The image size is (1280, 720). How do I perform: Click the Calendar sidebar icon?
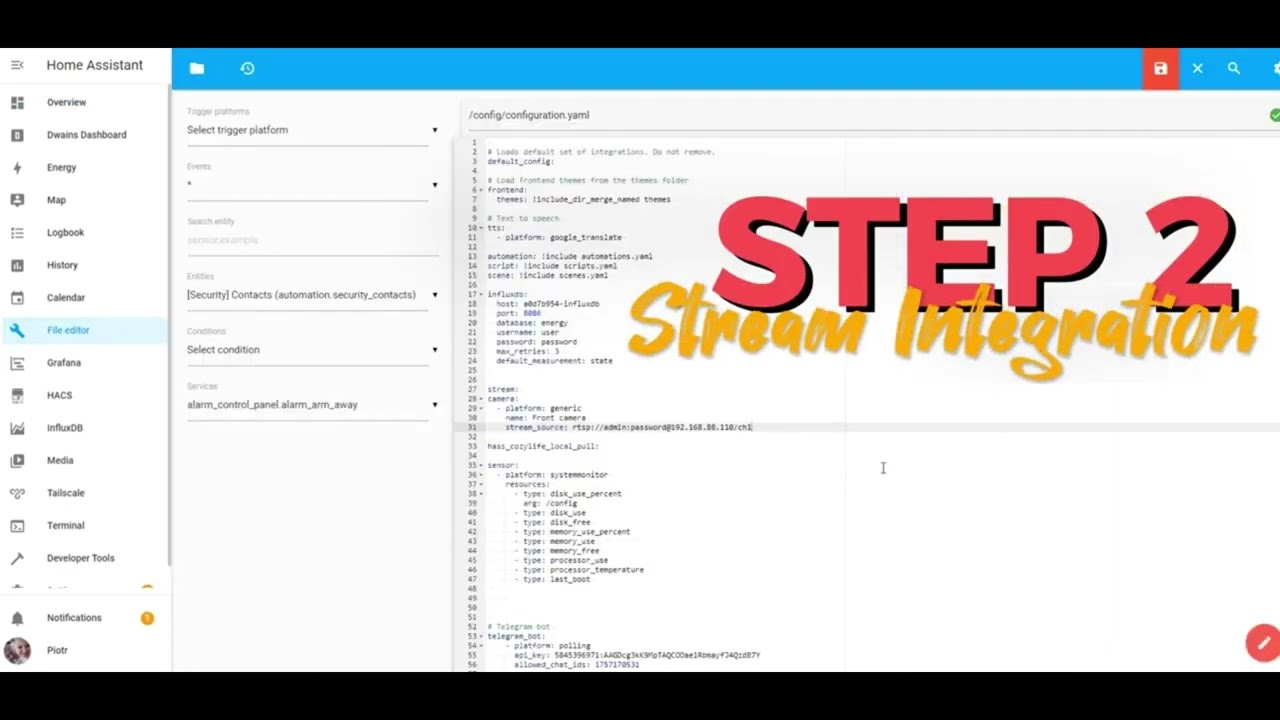point(17,297)
